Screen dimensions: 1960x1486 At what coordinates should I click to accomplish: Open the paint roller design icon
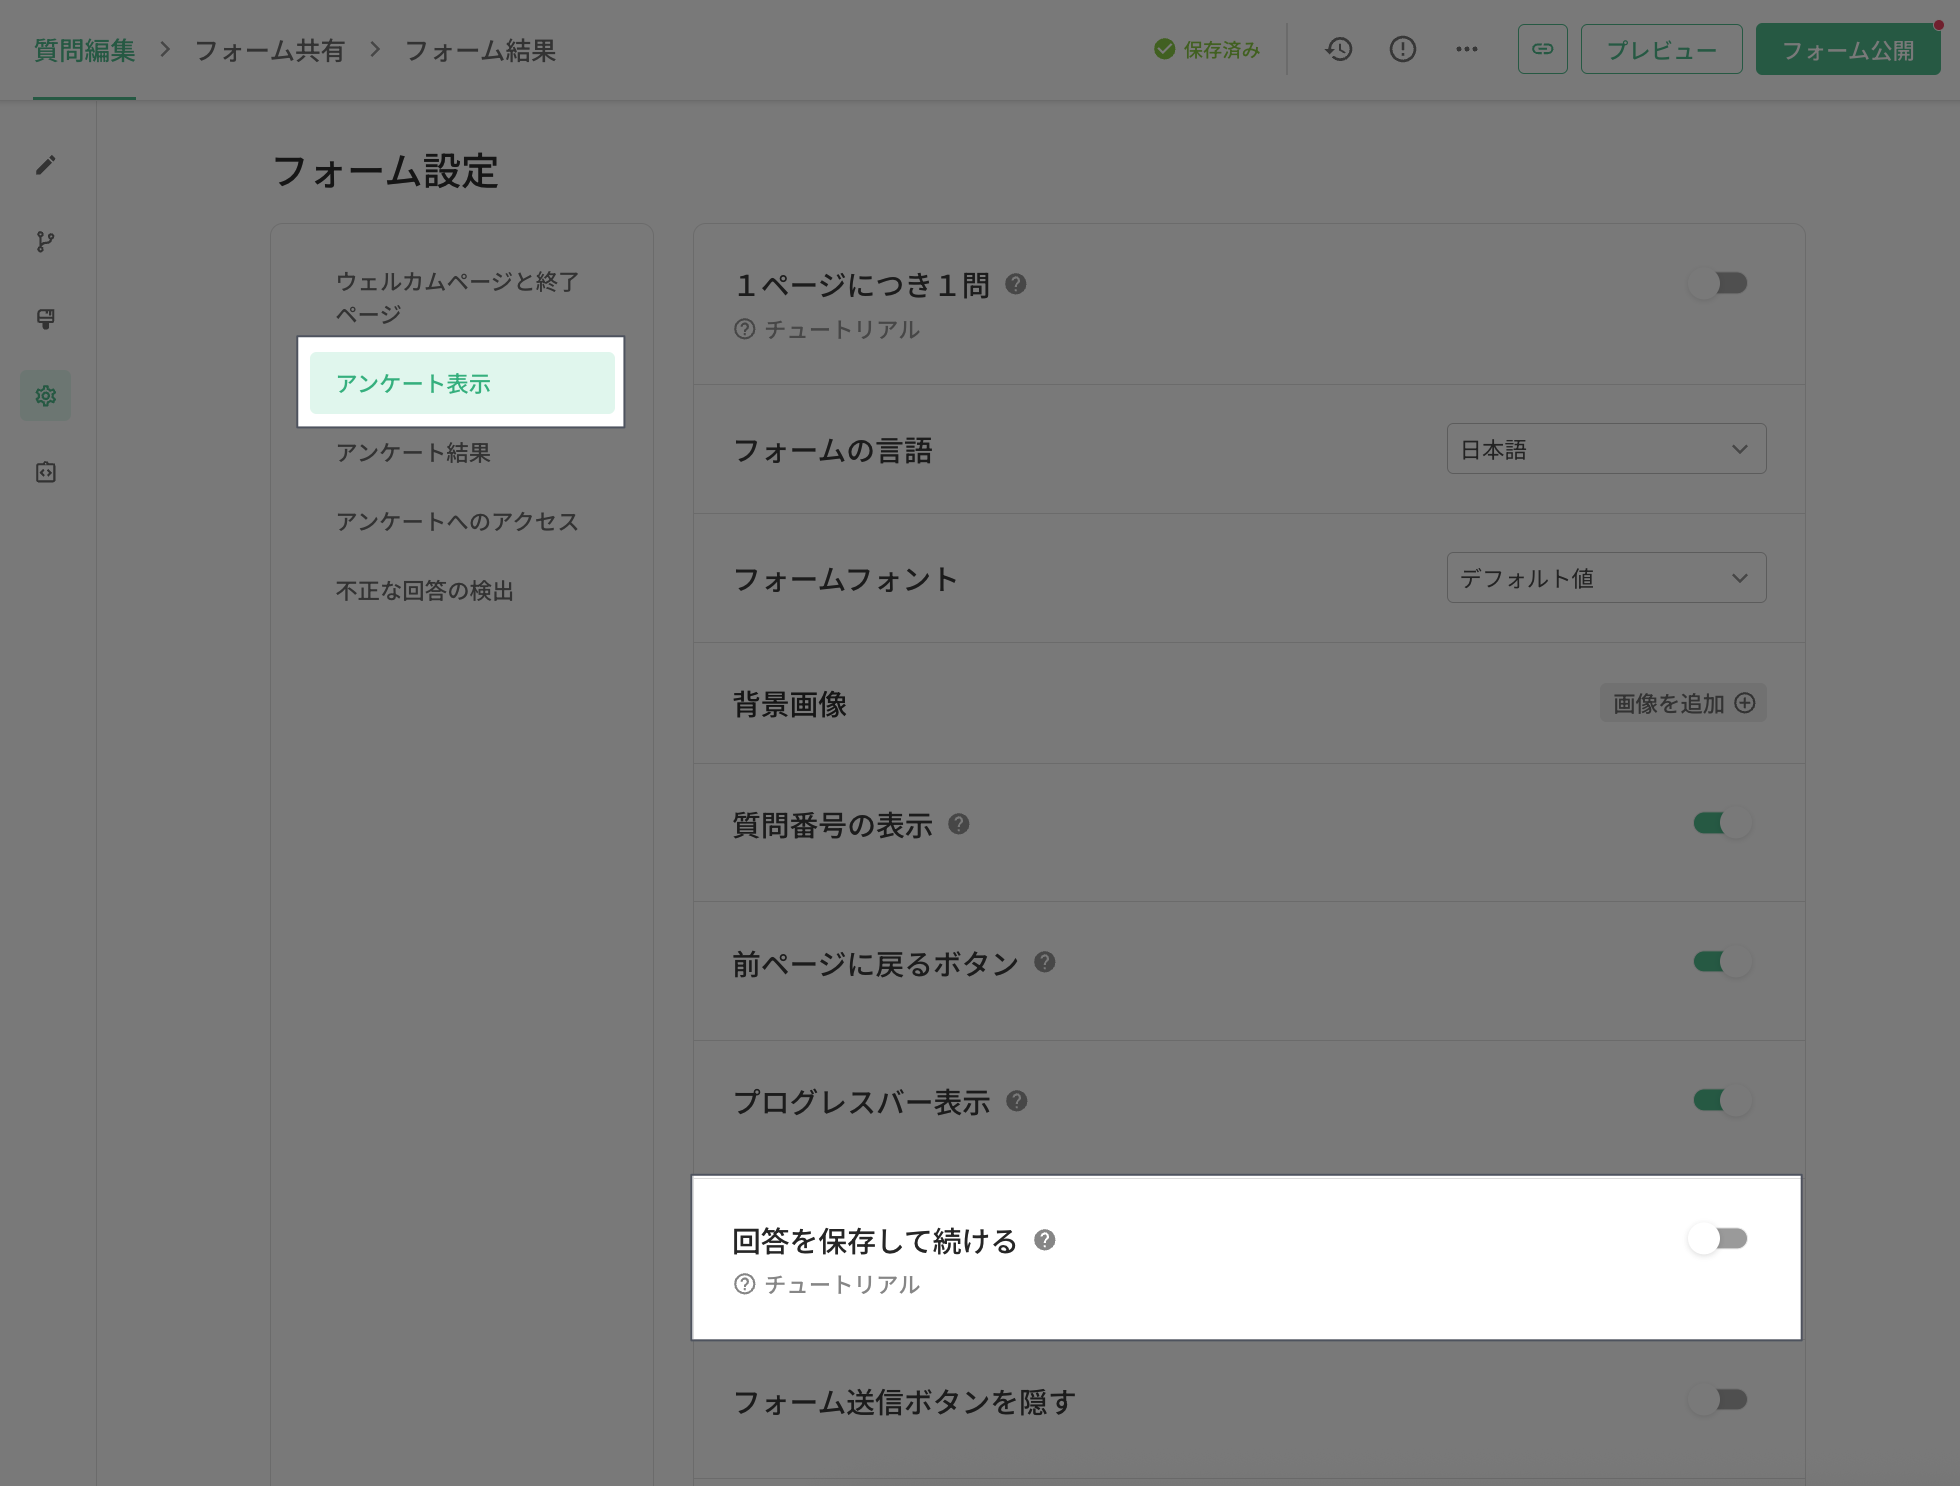45,319
